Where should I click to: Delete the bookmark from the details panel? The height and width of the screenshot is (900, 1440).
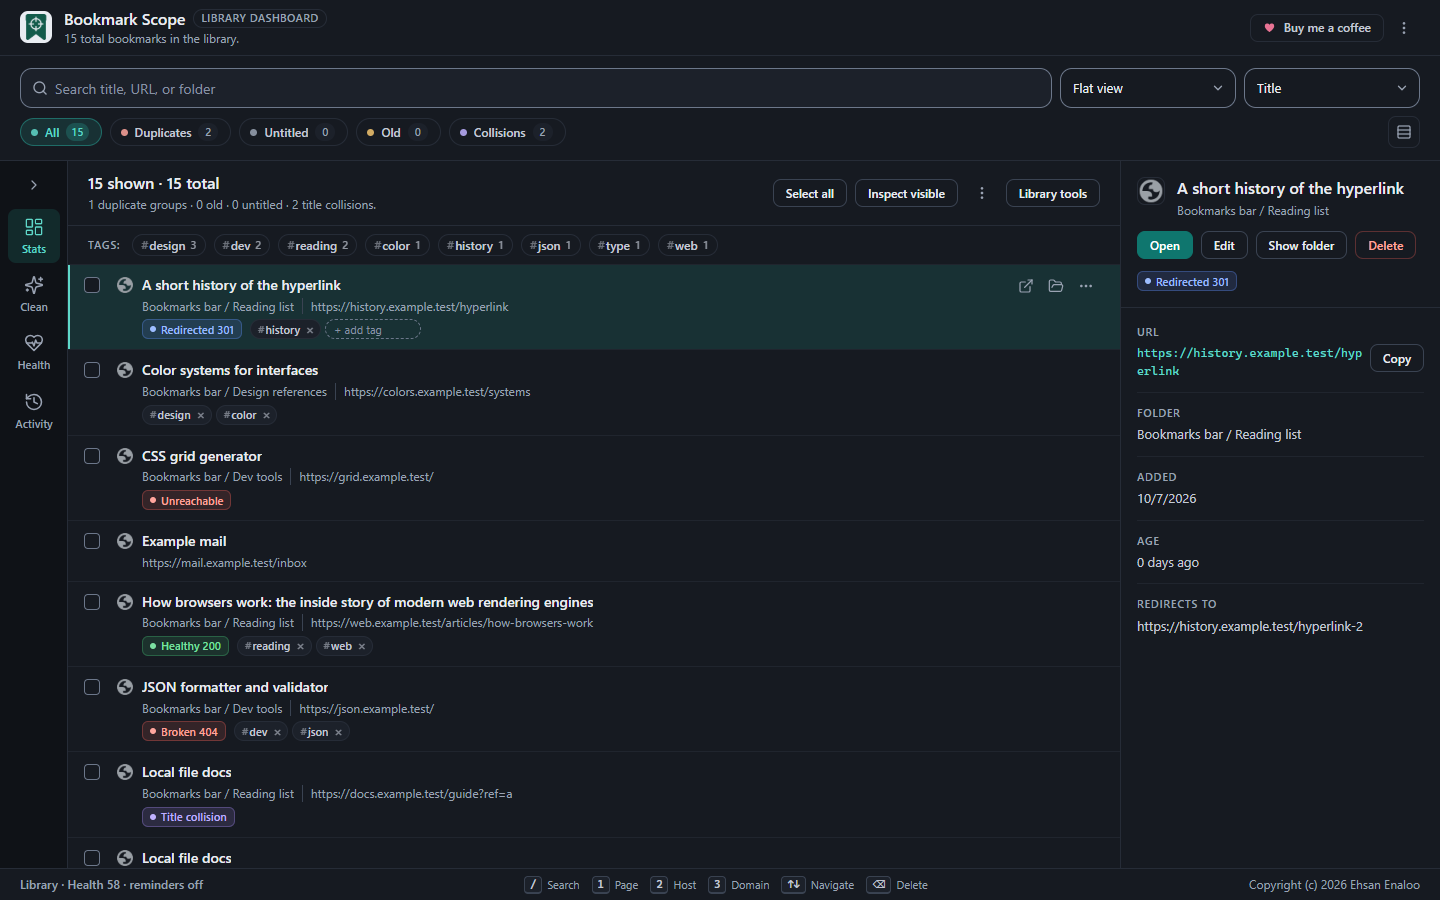tap(1386, 246)
